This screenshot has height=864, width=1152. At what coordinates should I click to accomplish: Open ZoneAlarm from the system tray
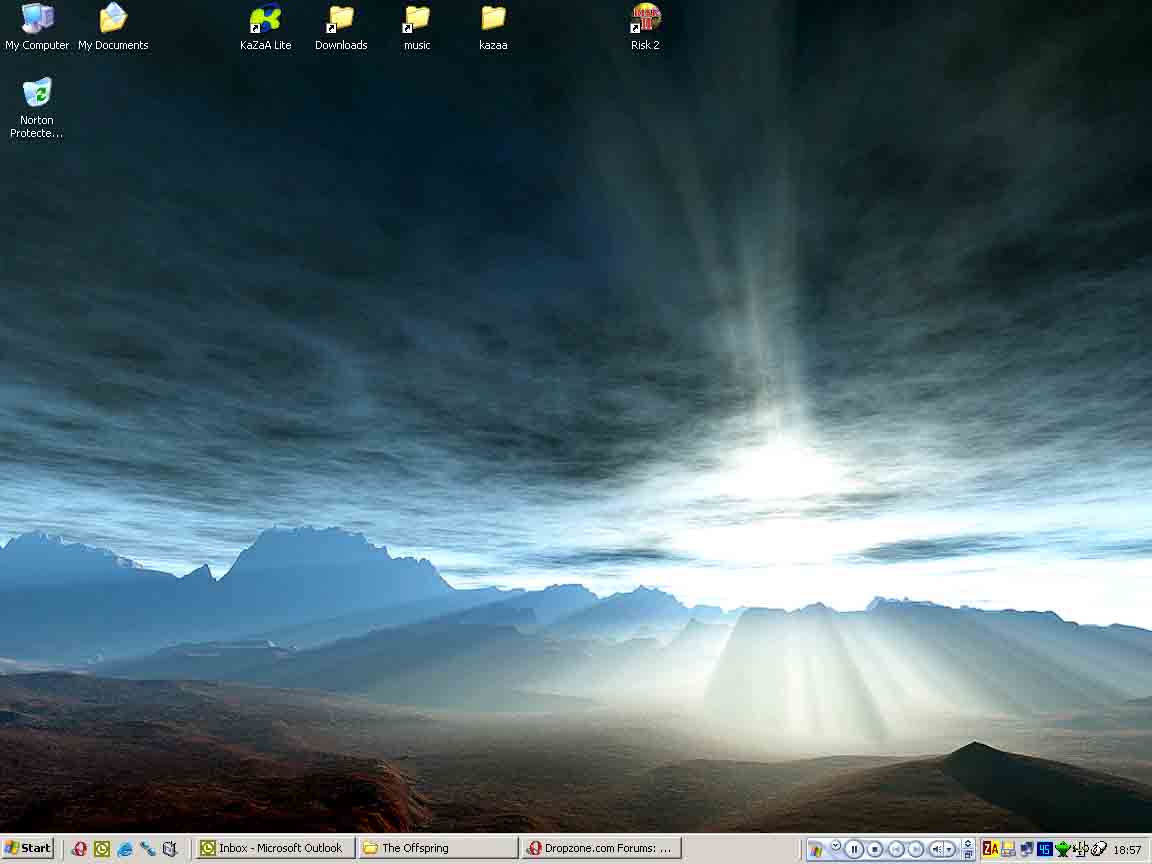[990, 849]
